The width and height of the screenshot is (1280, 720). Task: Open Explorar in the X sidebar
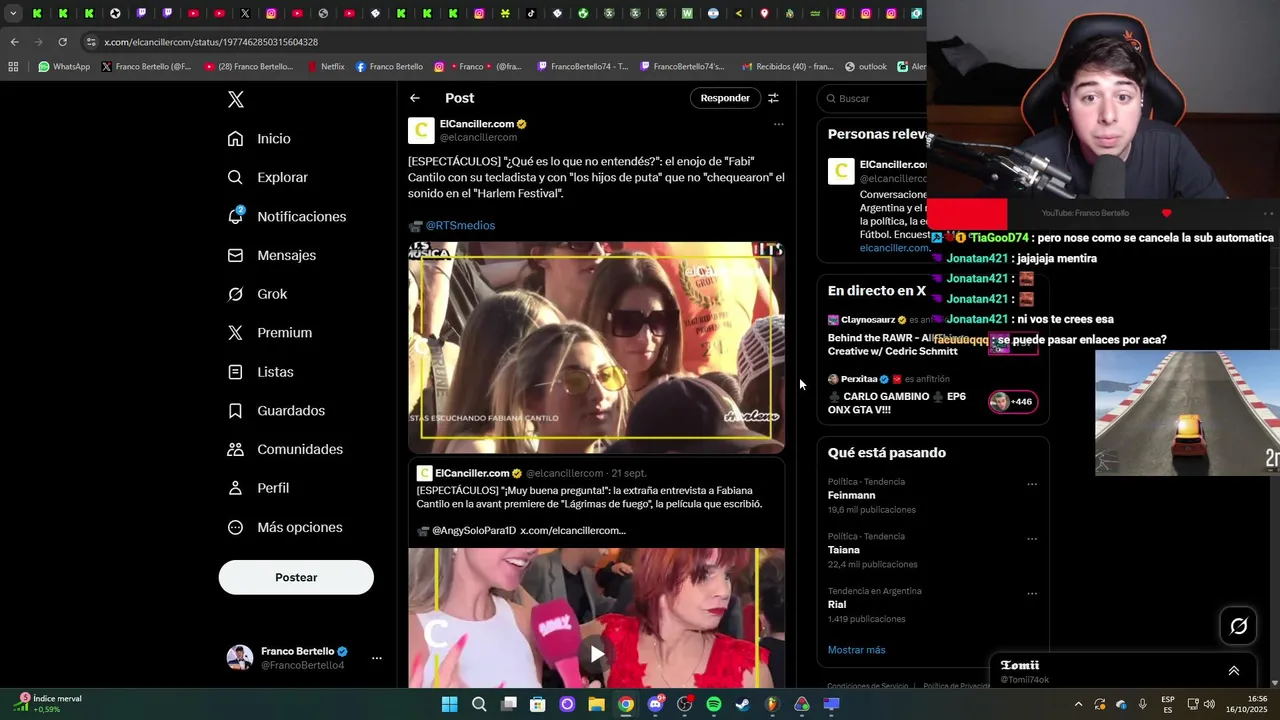point(268,177)
